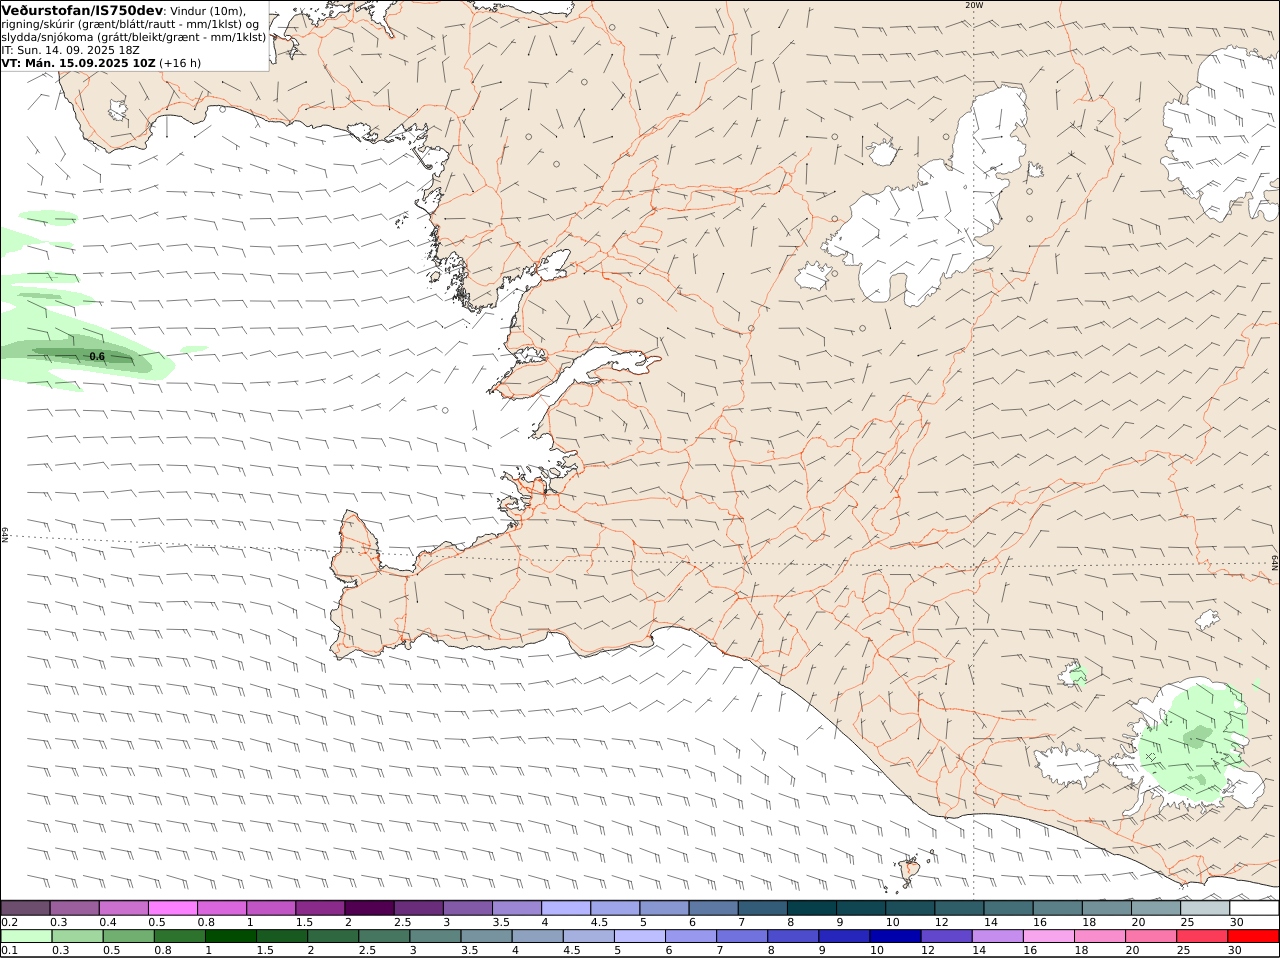Pick lower legend purple swatch 12 to 14
Screen dimensions: 1280x958
click(945, 936)
